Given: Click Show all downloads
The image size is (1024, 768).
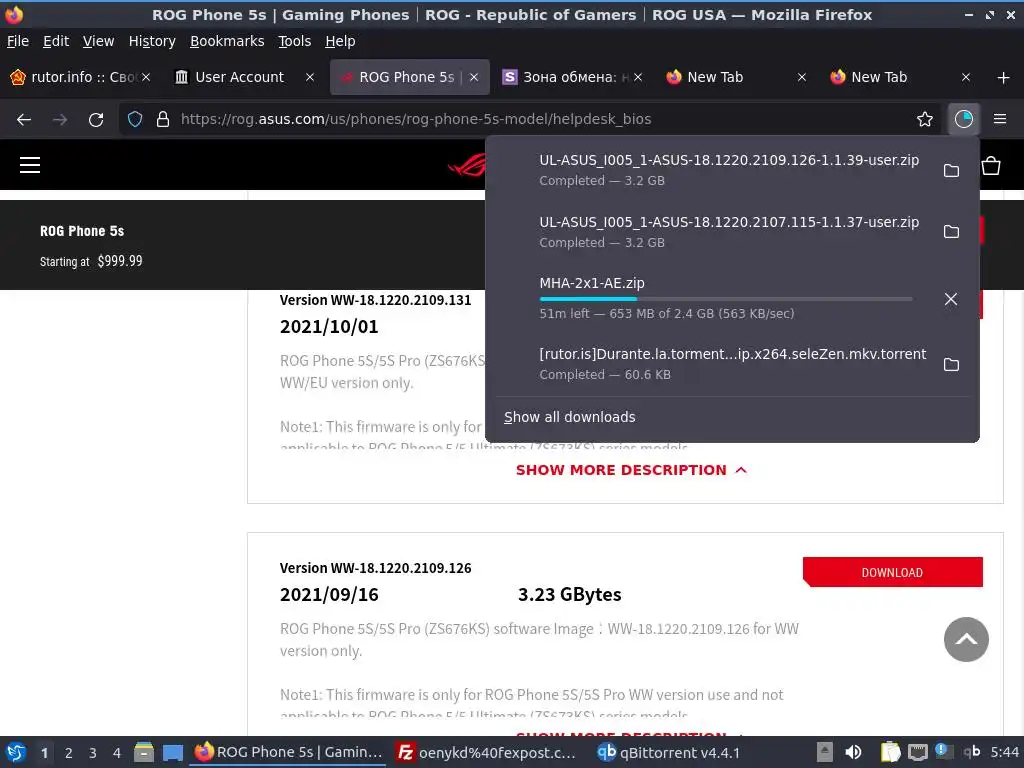Looking at the screenshot, I should coord(569,417).
